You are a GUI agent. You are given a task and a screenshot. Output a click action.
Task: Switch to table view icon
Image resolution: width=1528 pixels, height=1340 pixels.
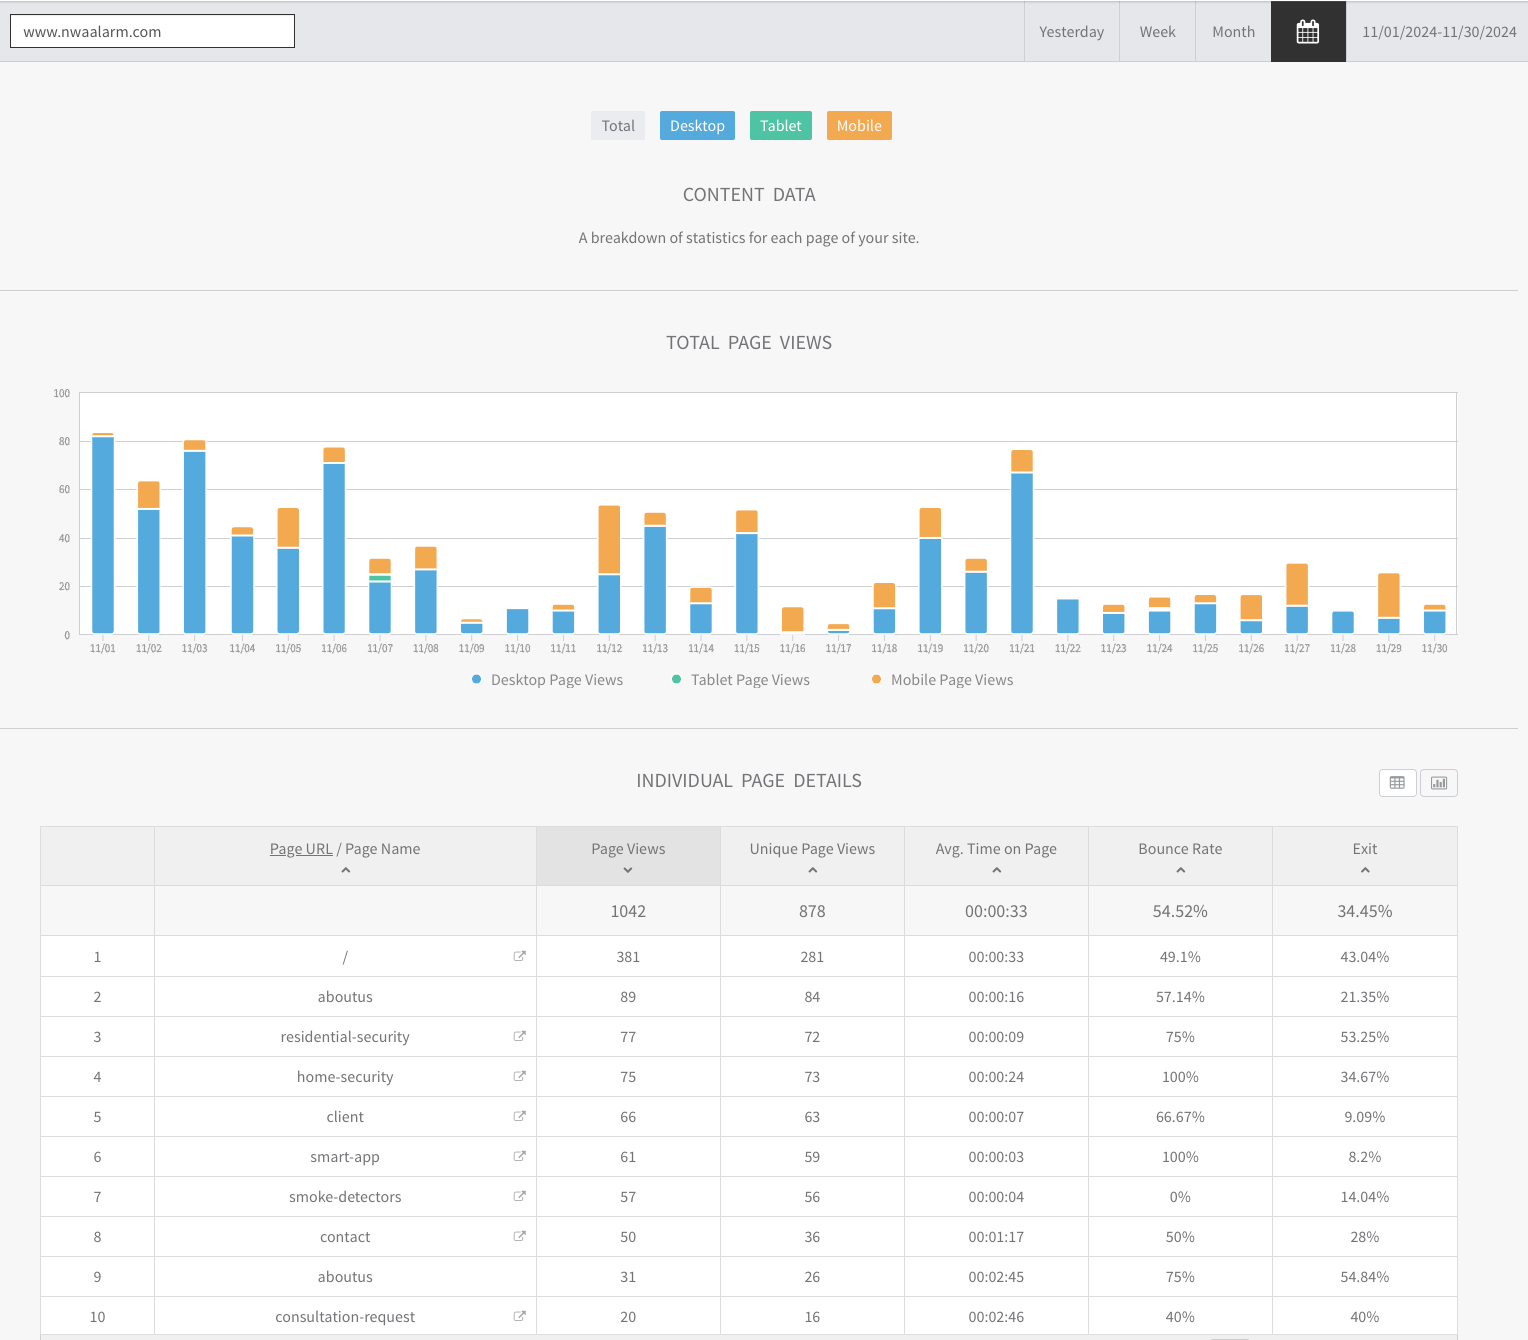pos(1397,783)
